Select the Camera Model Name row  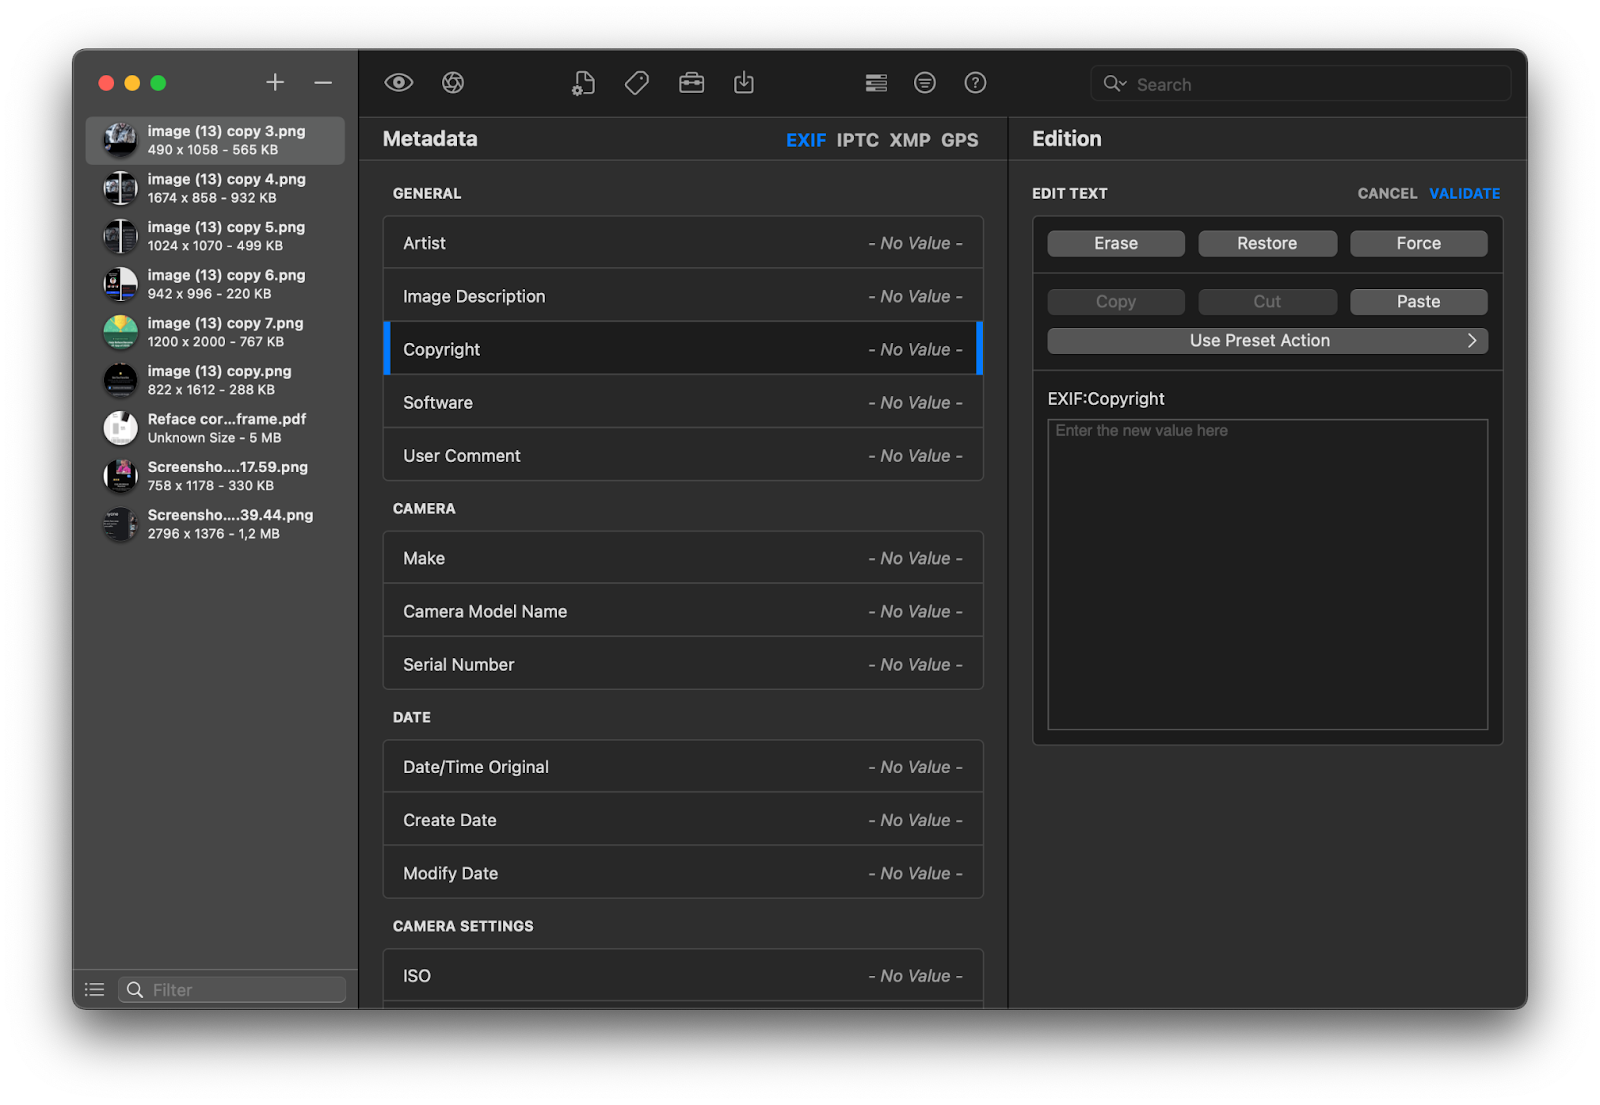[x=683, y=611]
